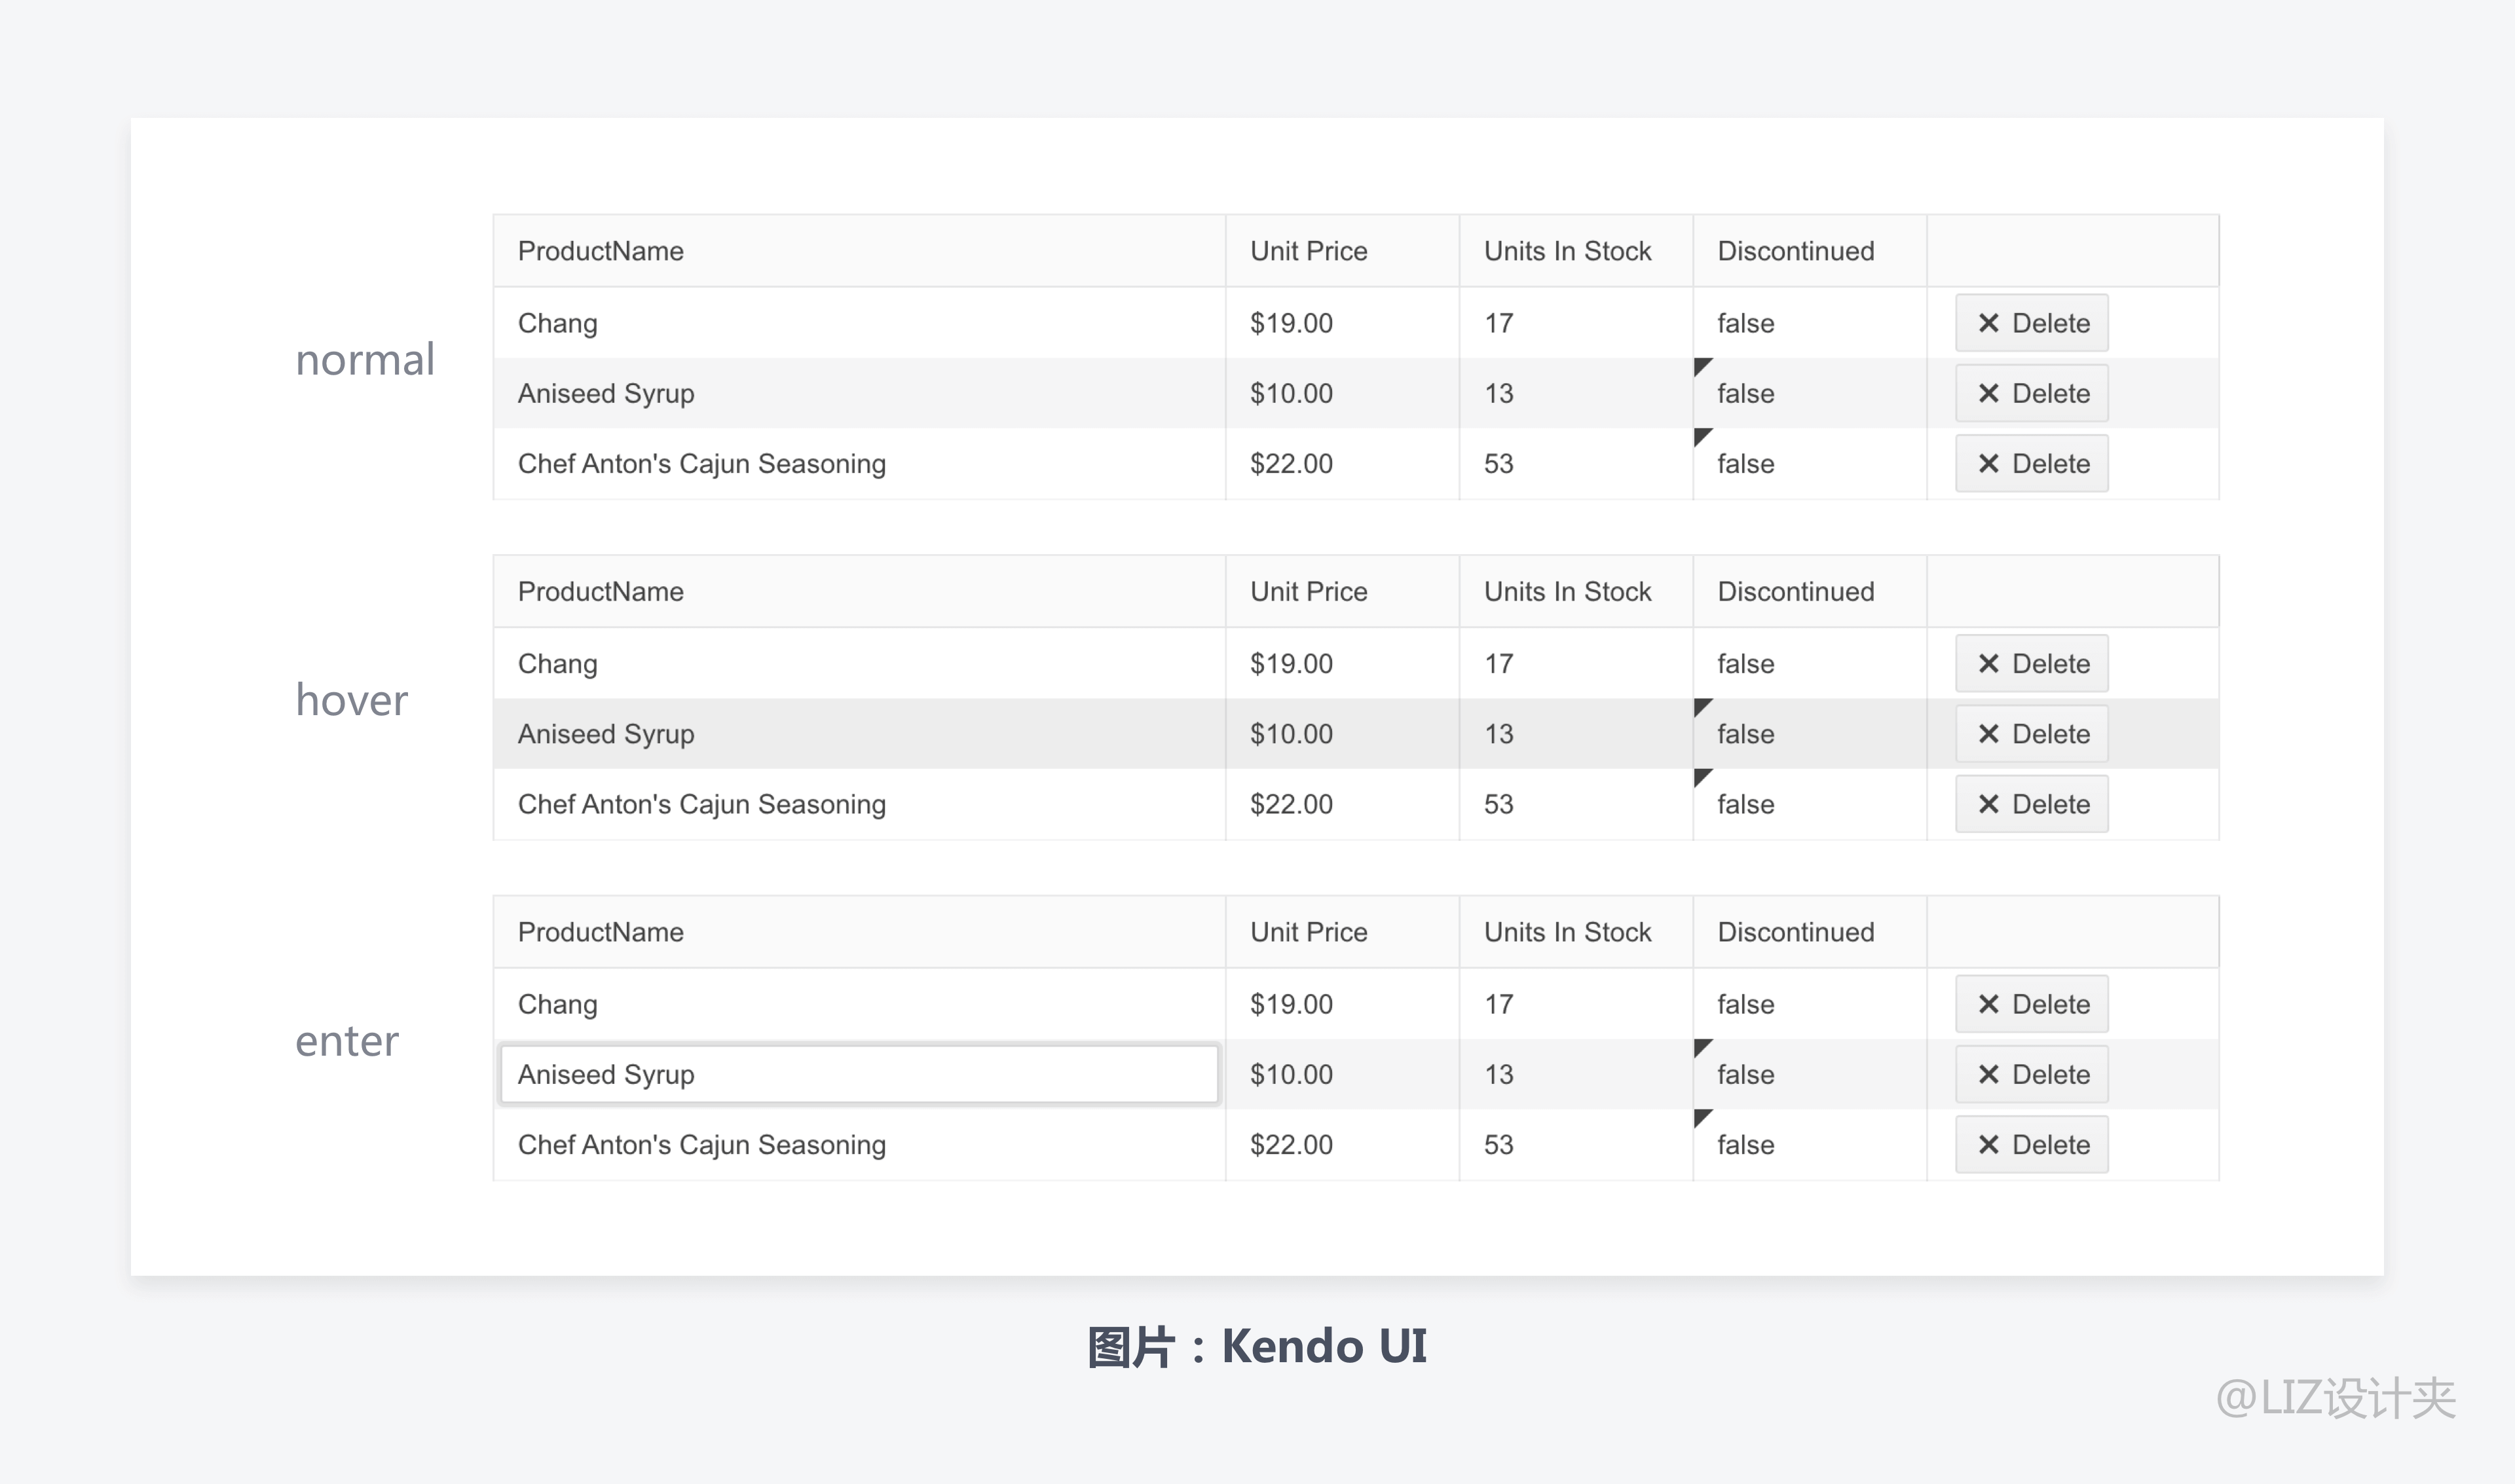Click the dirty-cell triangle on Aniseed Syrup row, normal table
Image resolution: width=2515 pixels, height=1484 pixels.
[1701, 365]
